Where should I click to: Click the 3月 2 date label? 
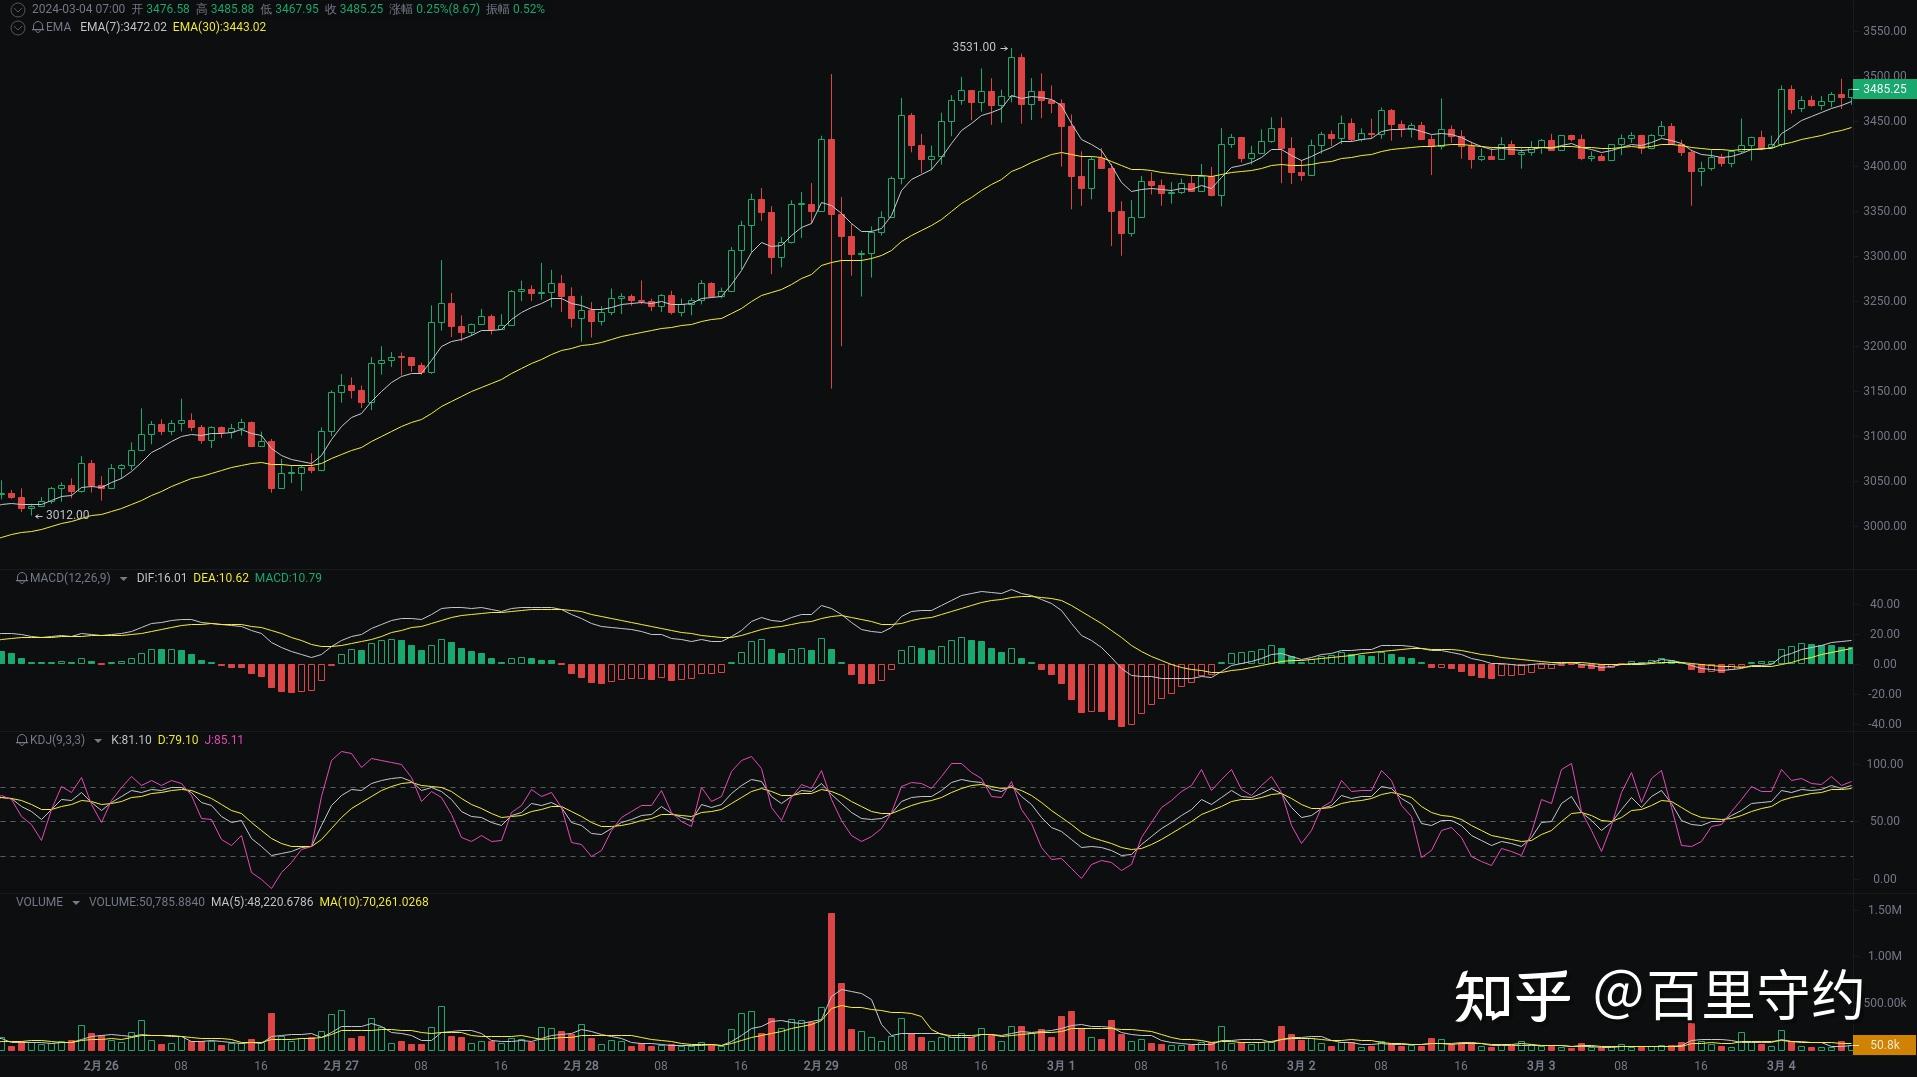[x=1301, y=1066]
